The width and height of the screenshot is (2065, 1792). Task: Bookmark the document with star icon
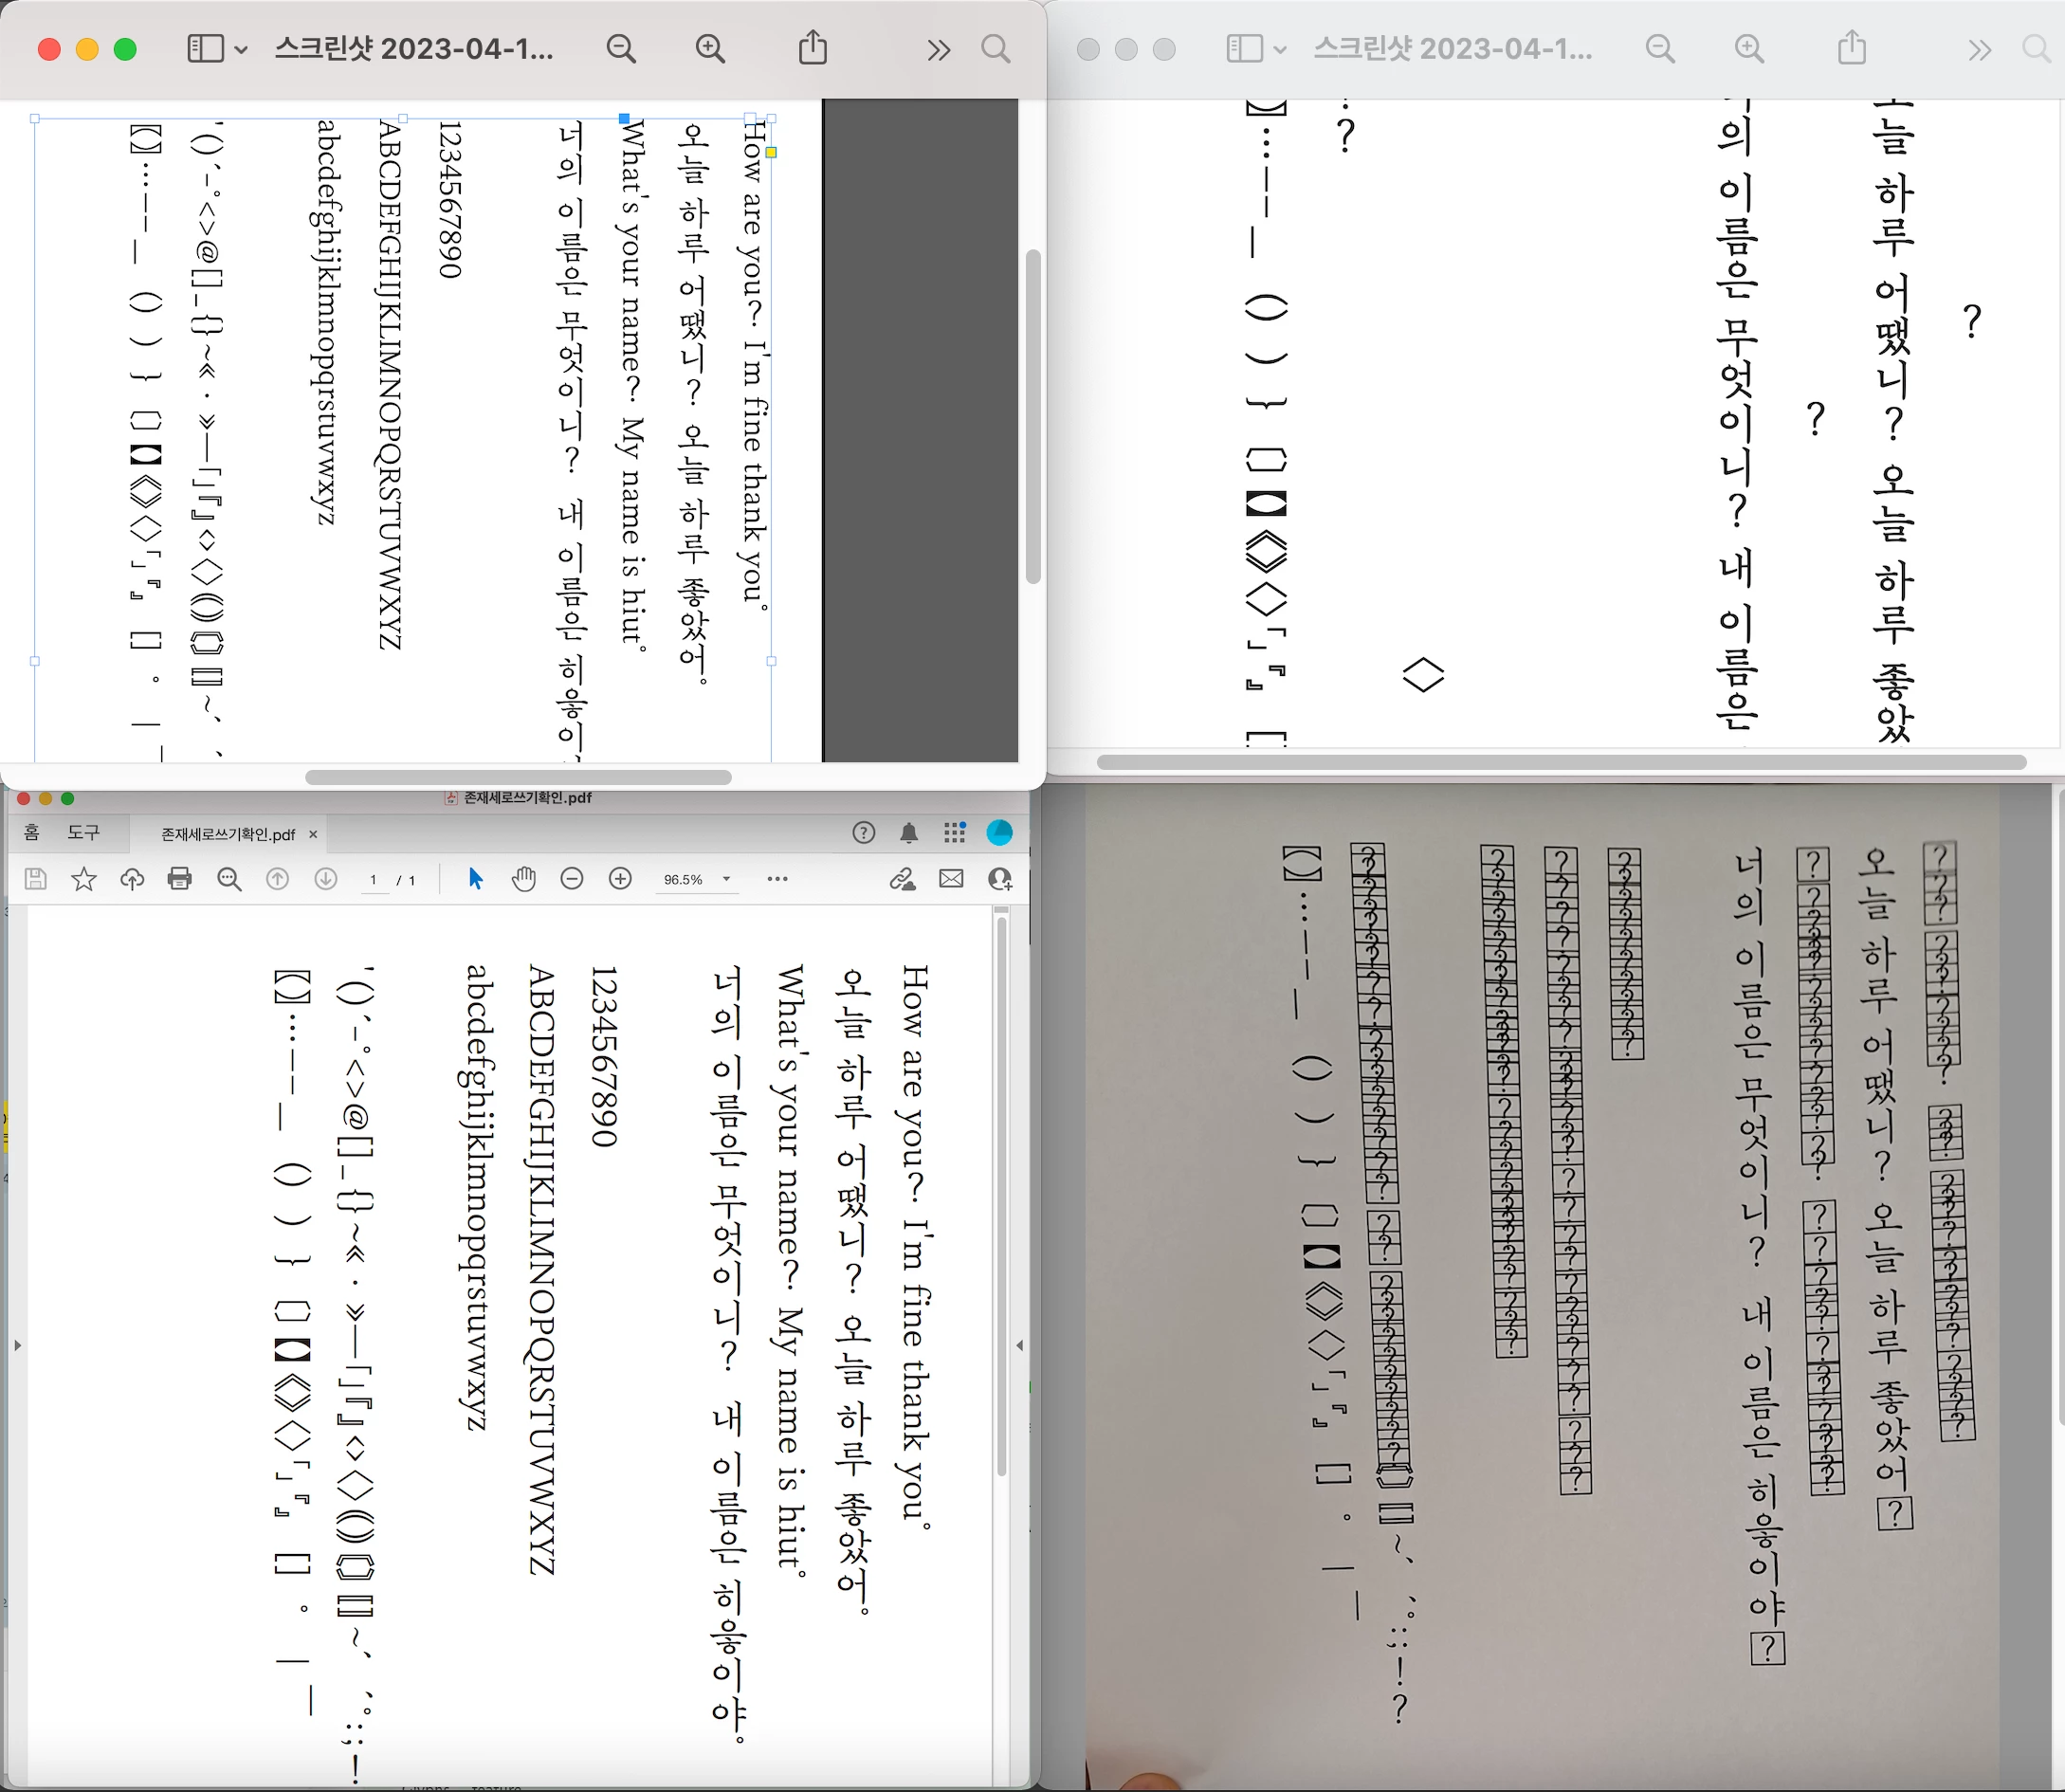tap(84, 879)
